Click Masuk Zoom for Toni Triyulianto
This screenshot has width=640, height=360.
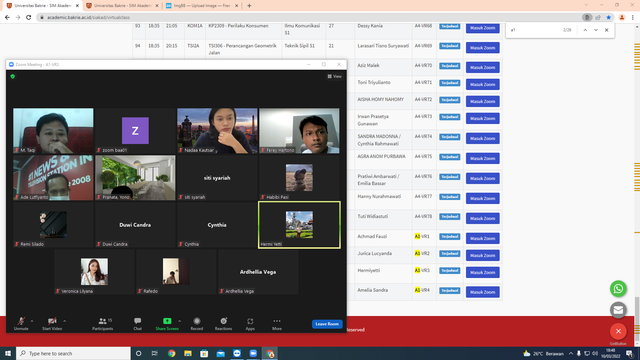point(482,84)
